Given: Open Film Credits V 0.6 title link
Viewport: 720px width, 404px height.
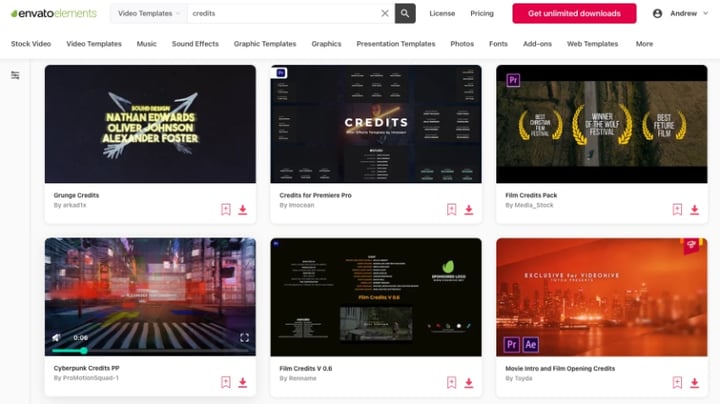Looking at the screenshot, I should click(305, 368).
